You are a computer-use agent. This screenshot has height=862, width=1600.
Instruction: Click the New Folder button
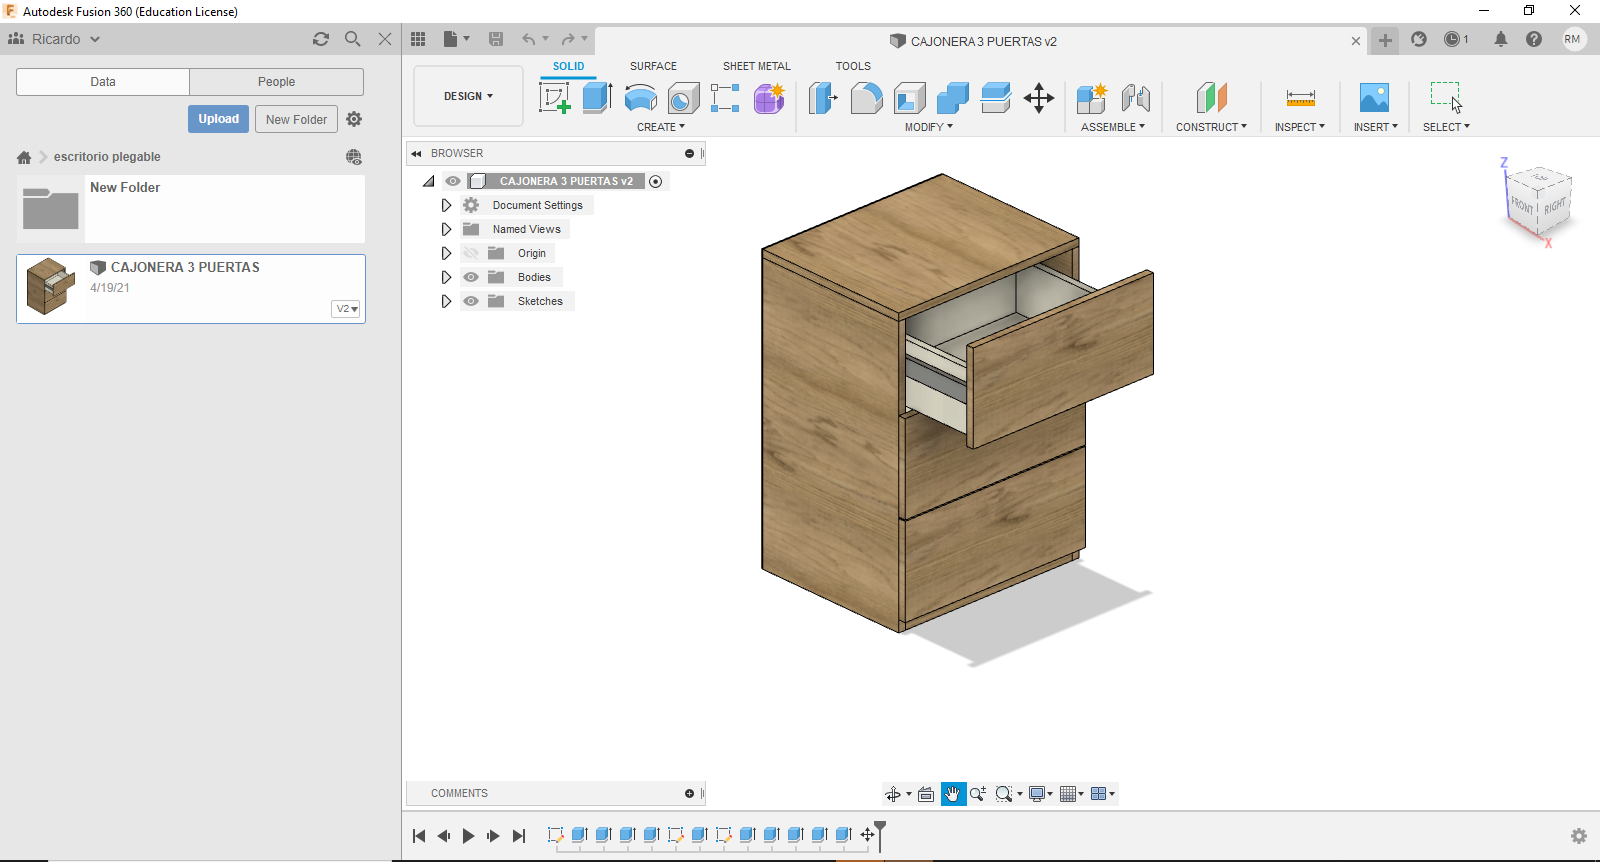pyautogui.click(x=296, y=119)
